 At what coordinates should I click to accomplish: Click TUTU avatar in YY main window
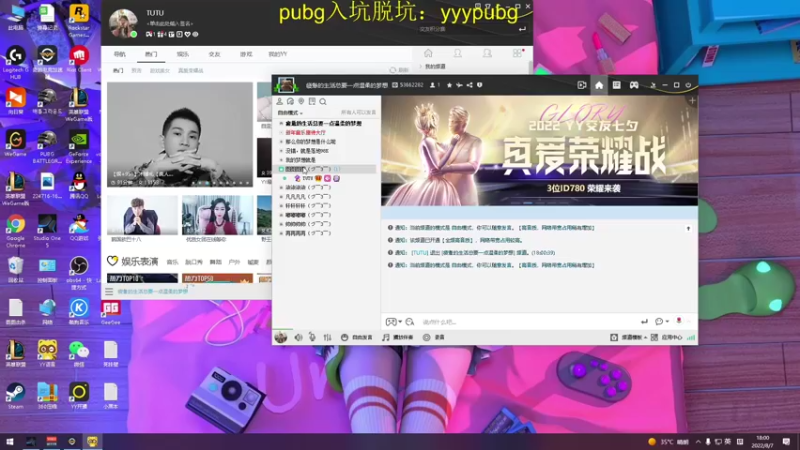[123, 22]
